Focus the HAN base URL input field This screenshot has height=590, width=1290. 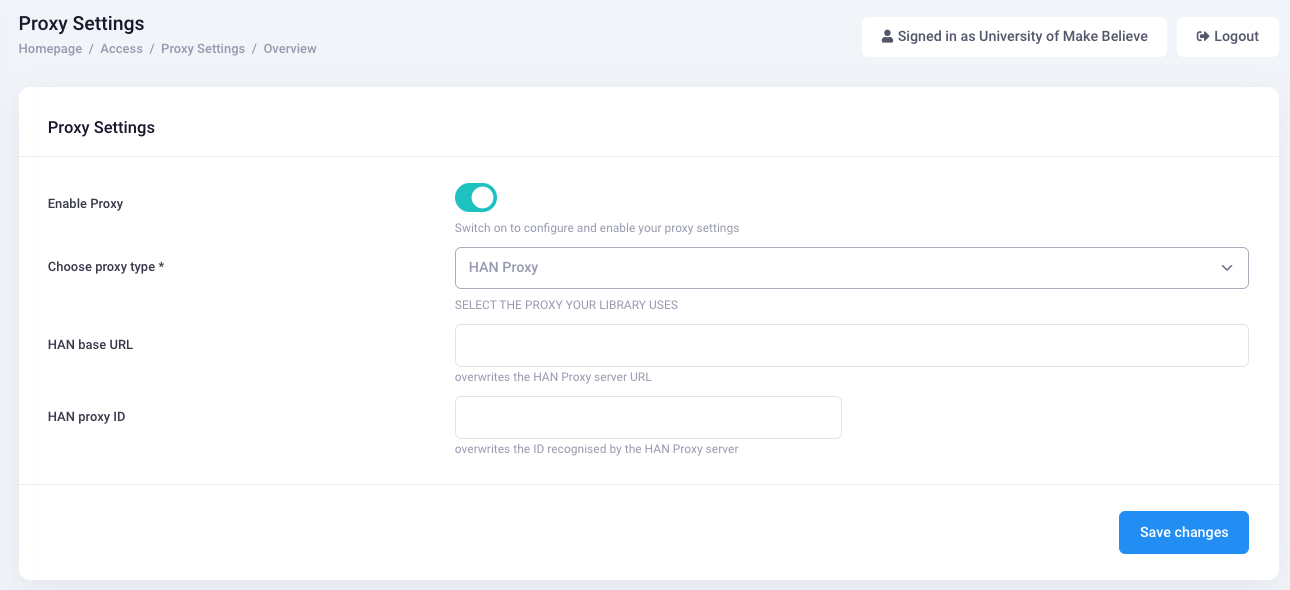coord(852,345)
